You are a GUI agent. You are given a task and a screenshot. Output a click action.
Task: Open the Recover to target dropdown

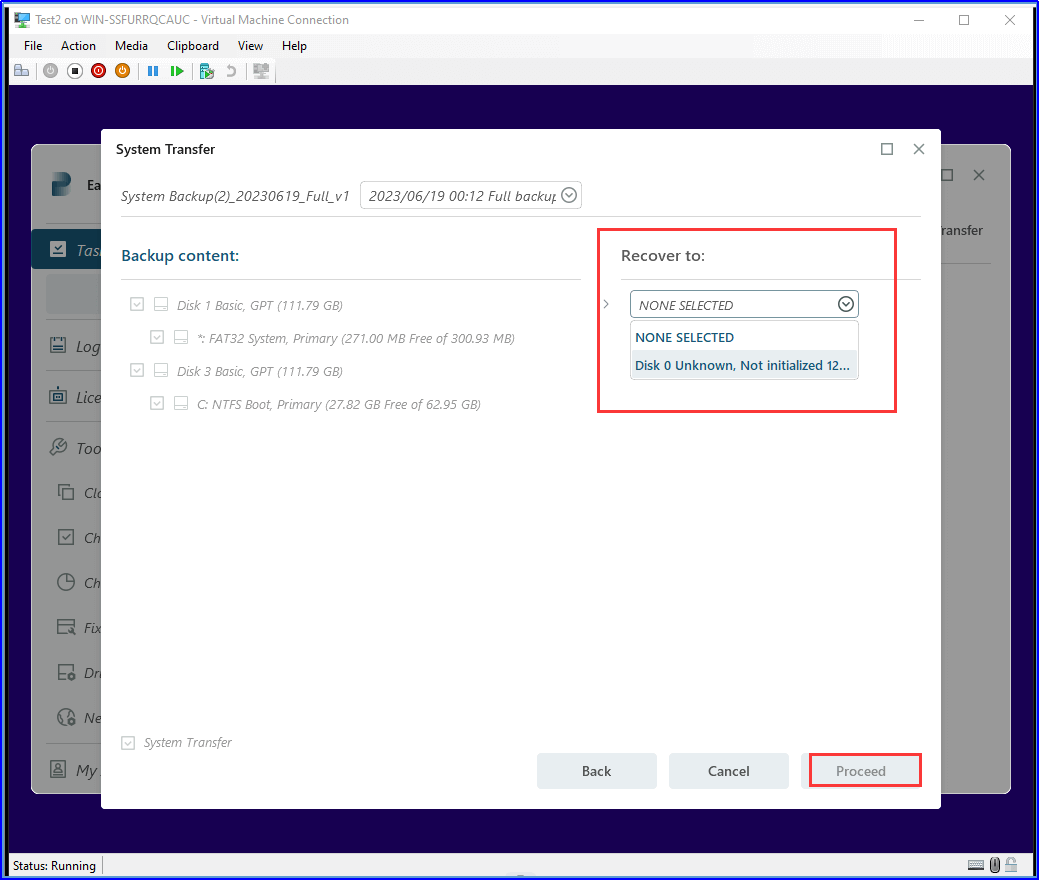[845, 304]
